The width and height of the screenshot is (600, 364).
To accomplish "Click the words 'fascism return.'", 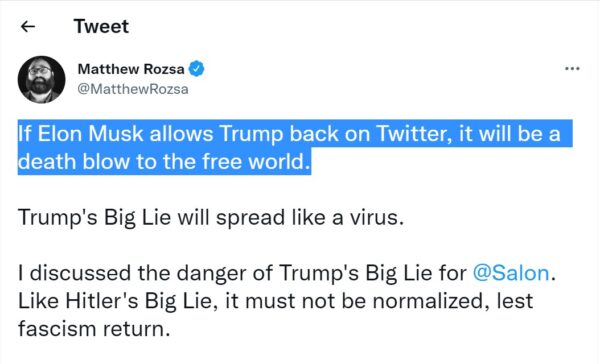I will [x=94, y=329].
